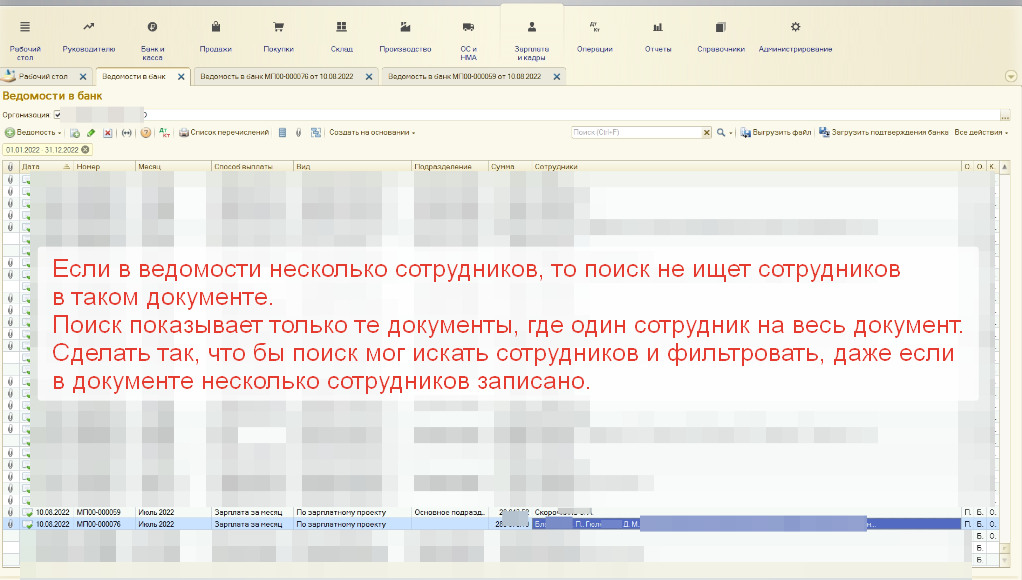
Task: Expand the Все действия menu
Action: [982, 132]
